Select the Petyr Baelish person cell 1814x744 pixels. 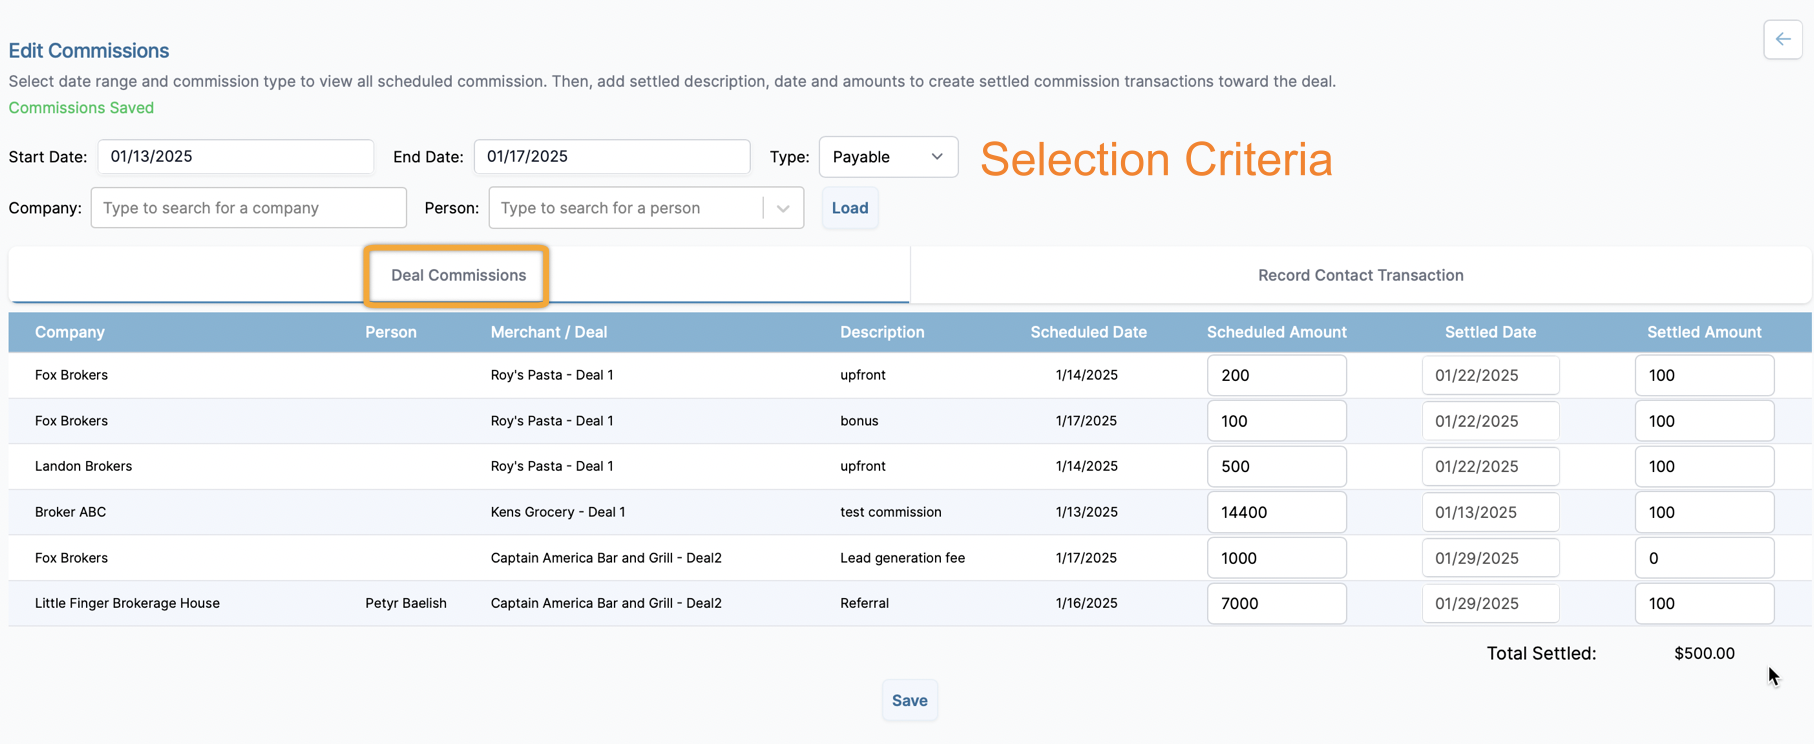(x=406, y=603)
